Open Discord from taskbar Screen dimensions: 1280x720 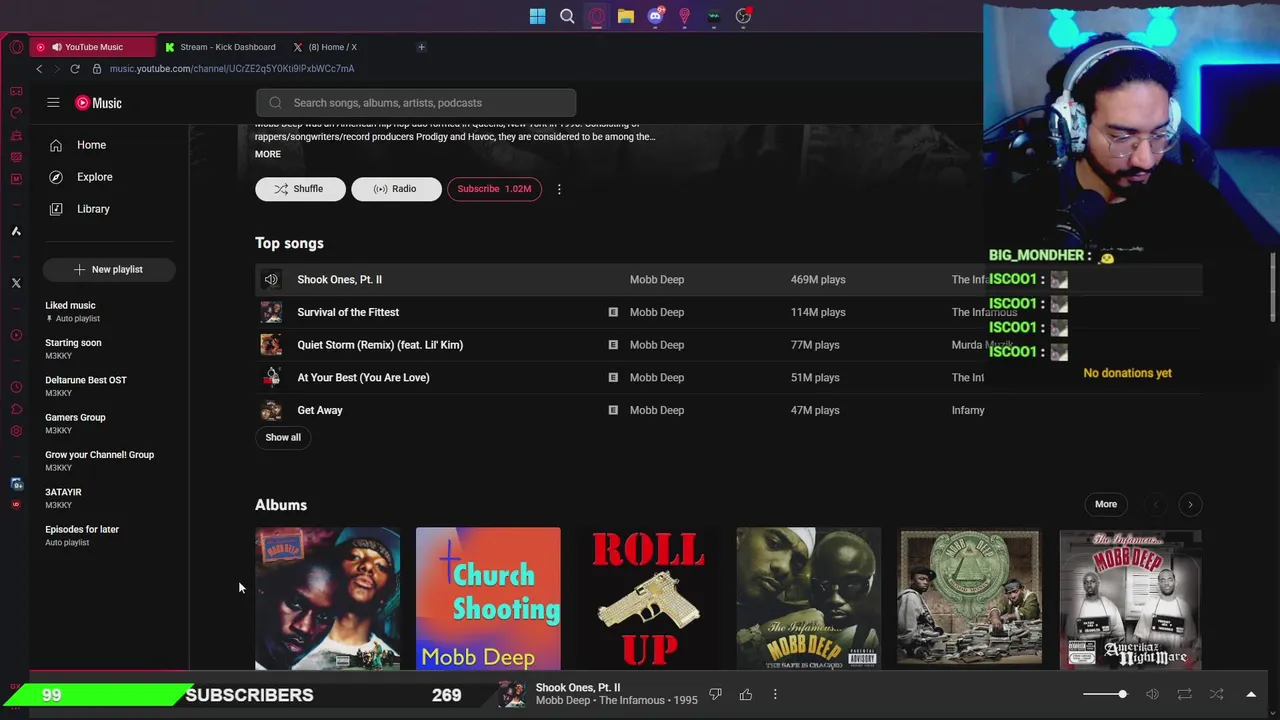tap(655, 16)
